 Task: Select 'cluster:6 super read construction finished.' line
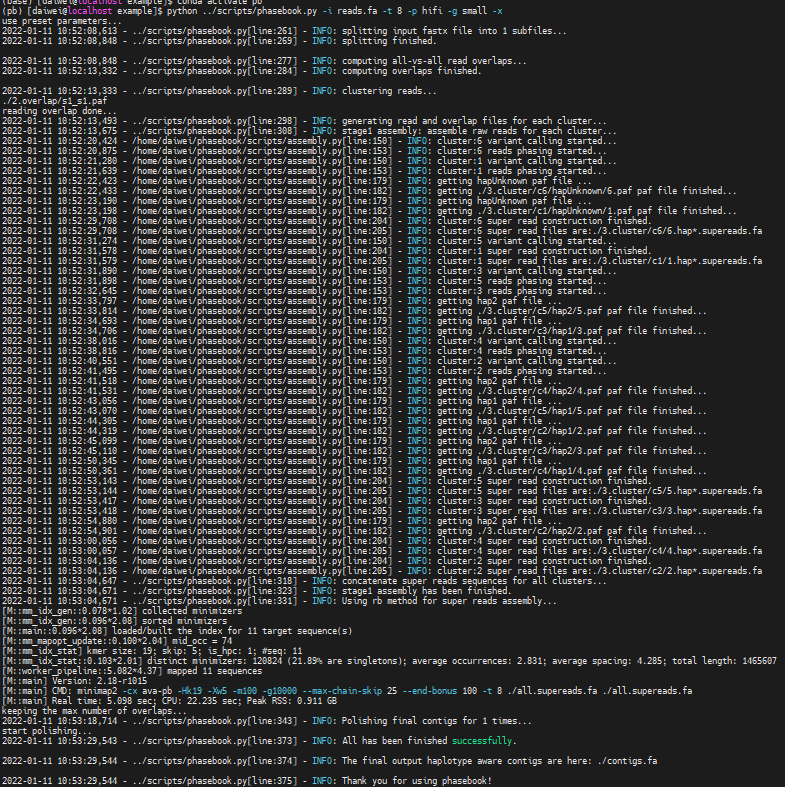pyautogui.click(x=326, y=222)
